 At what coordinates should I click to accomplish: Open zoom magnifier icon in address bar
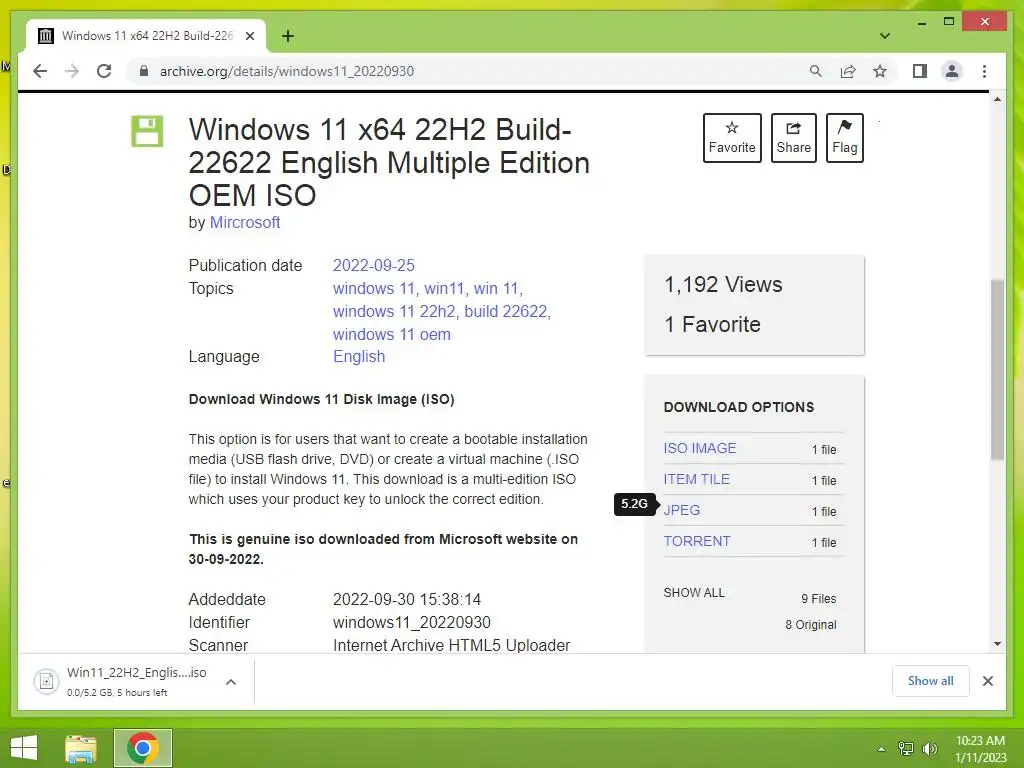[x=816, y=71]
